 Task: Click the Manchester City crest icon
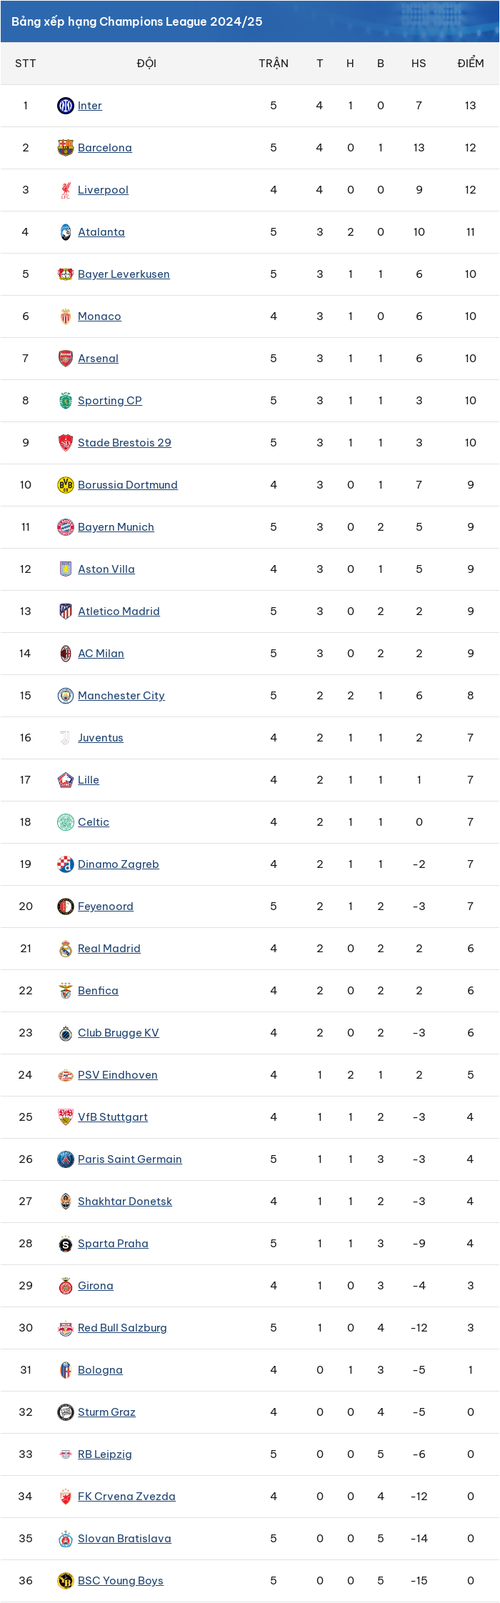point(65,695)
